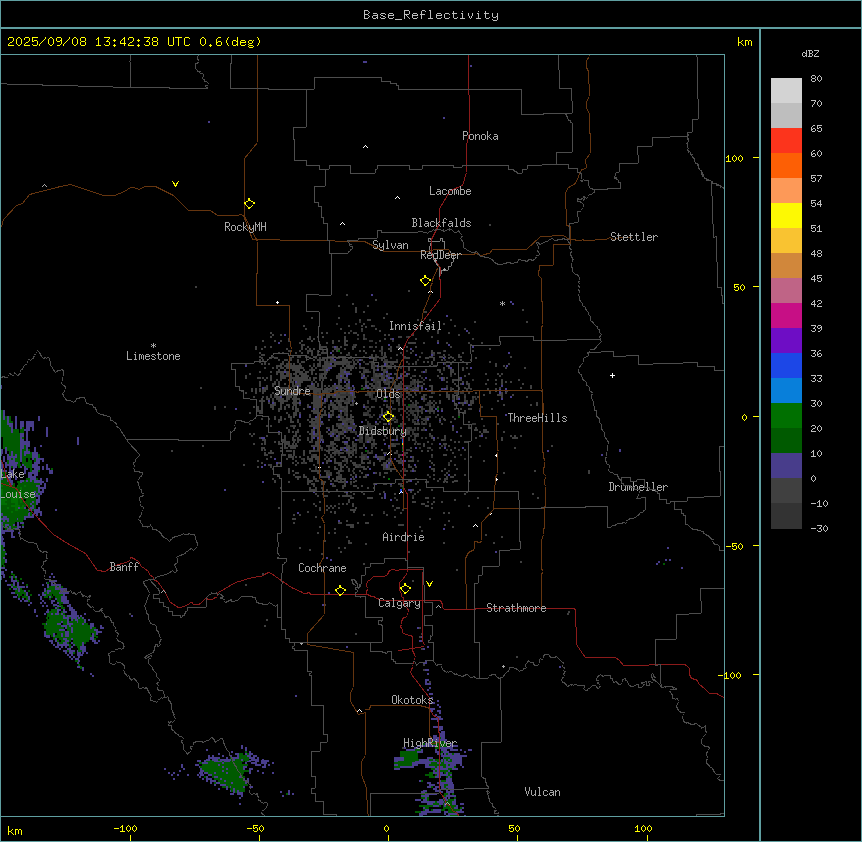Click the Stettler city label
The height and width of the screenshot is (842, 862).
(634, 237)
